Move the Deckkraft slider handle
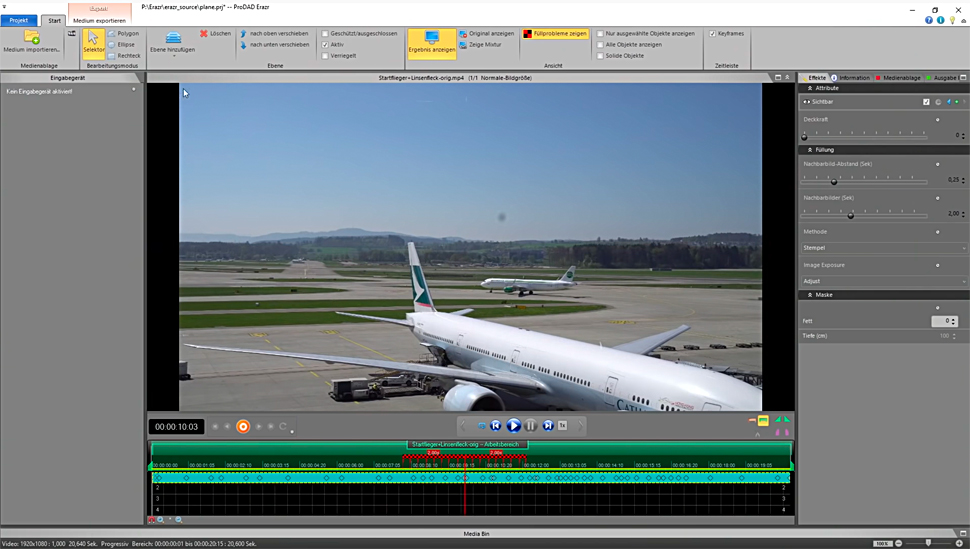 coord(804,137)
